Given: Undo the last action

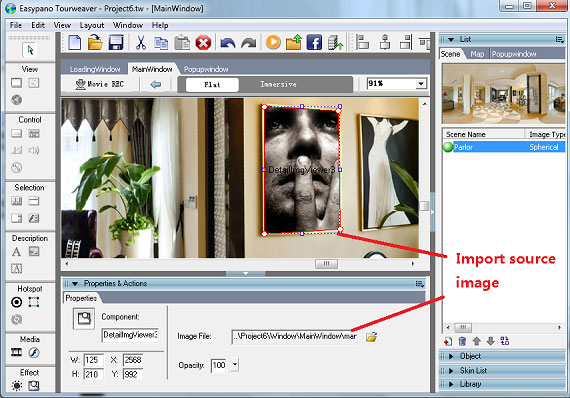Looking at the screenshot, I should click(228, 43).
